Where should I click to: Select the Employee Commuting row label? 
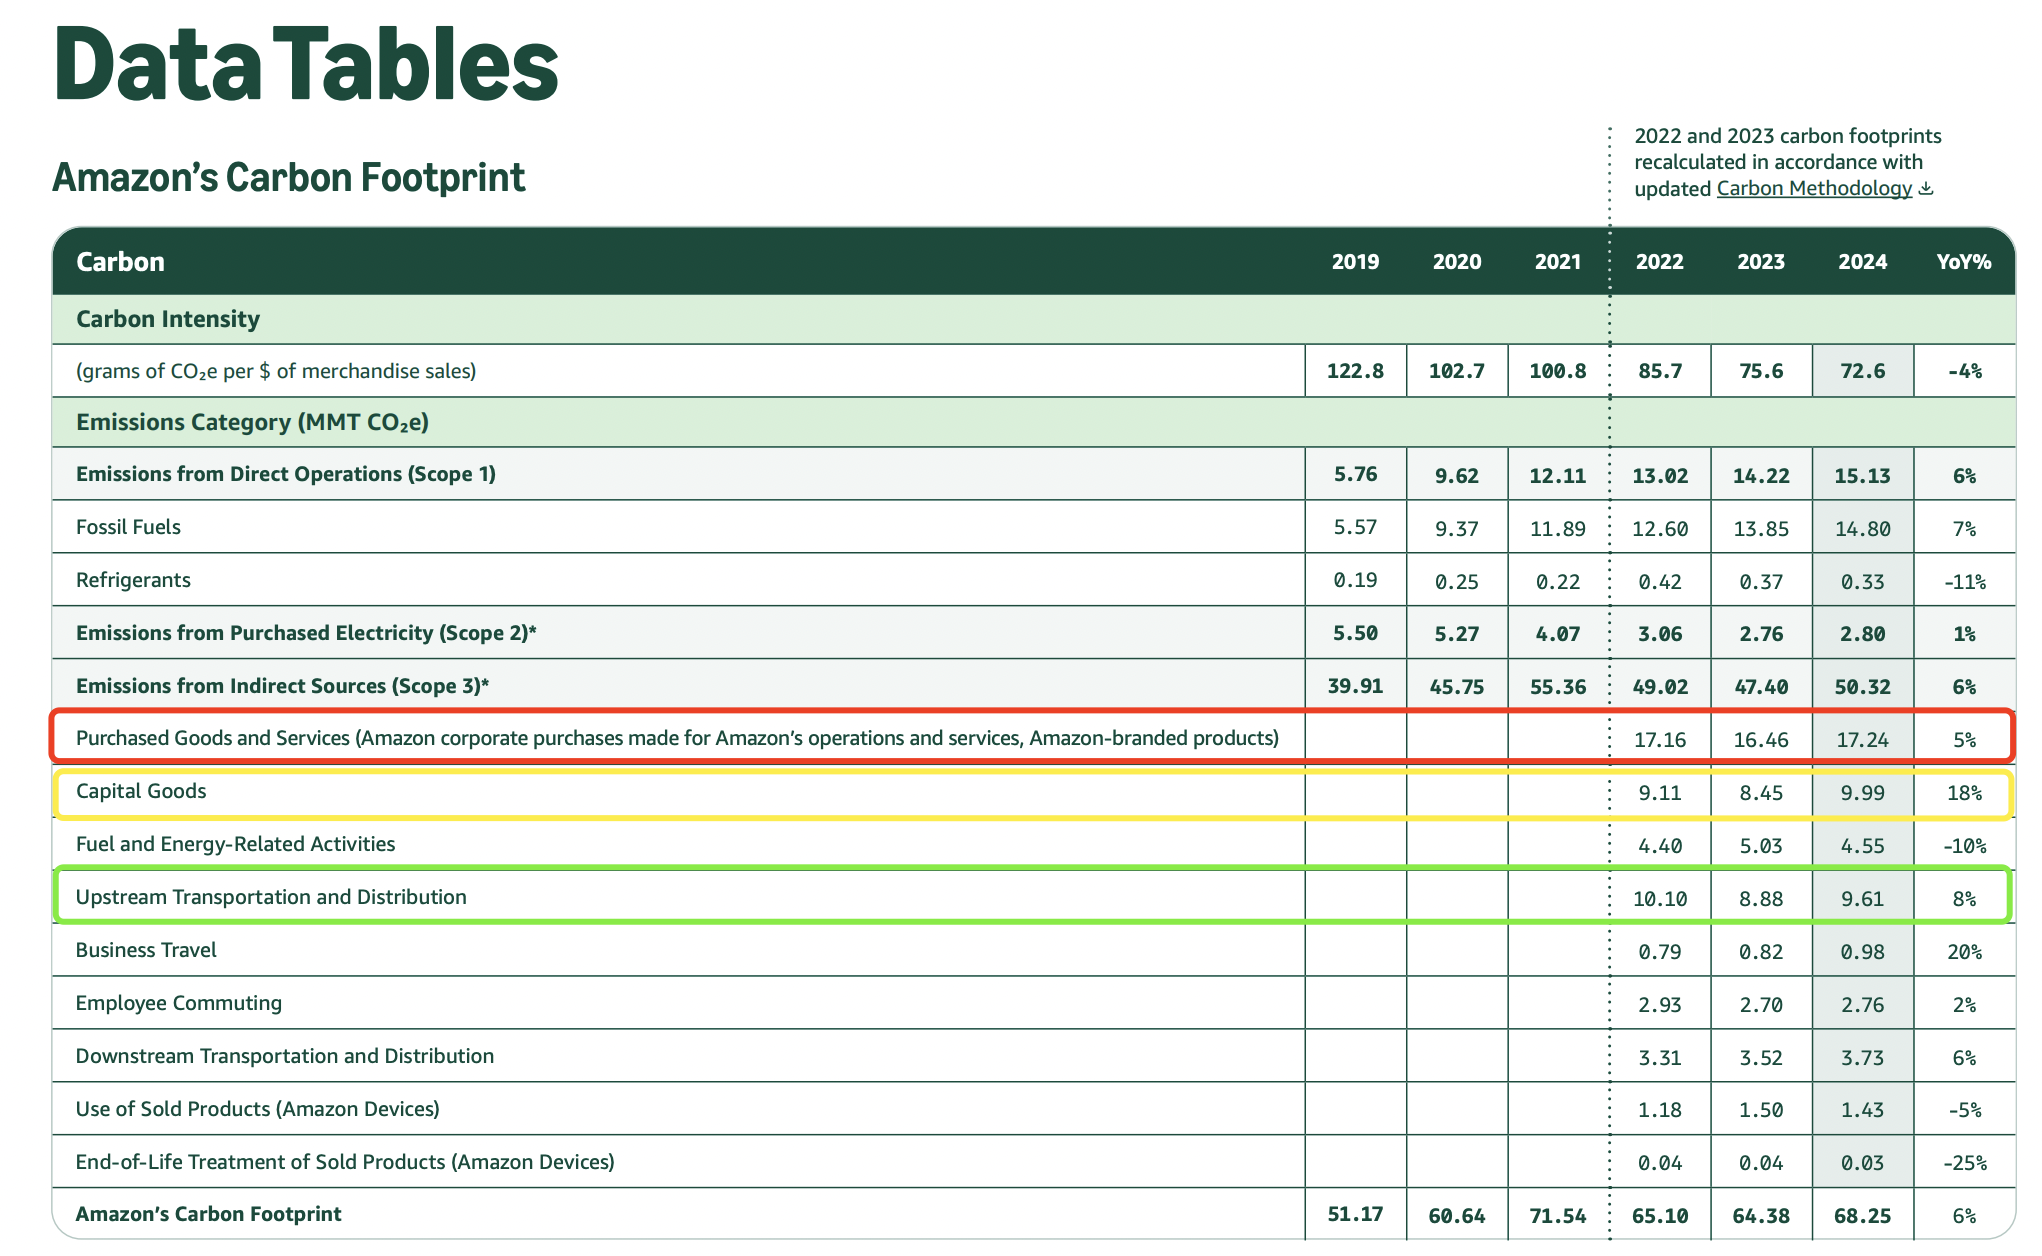tap(179, 1003)
